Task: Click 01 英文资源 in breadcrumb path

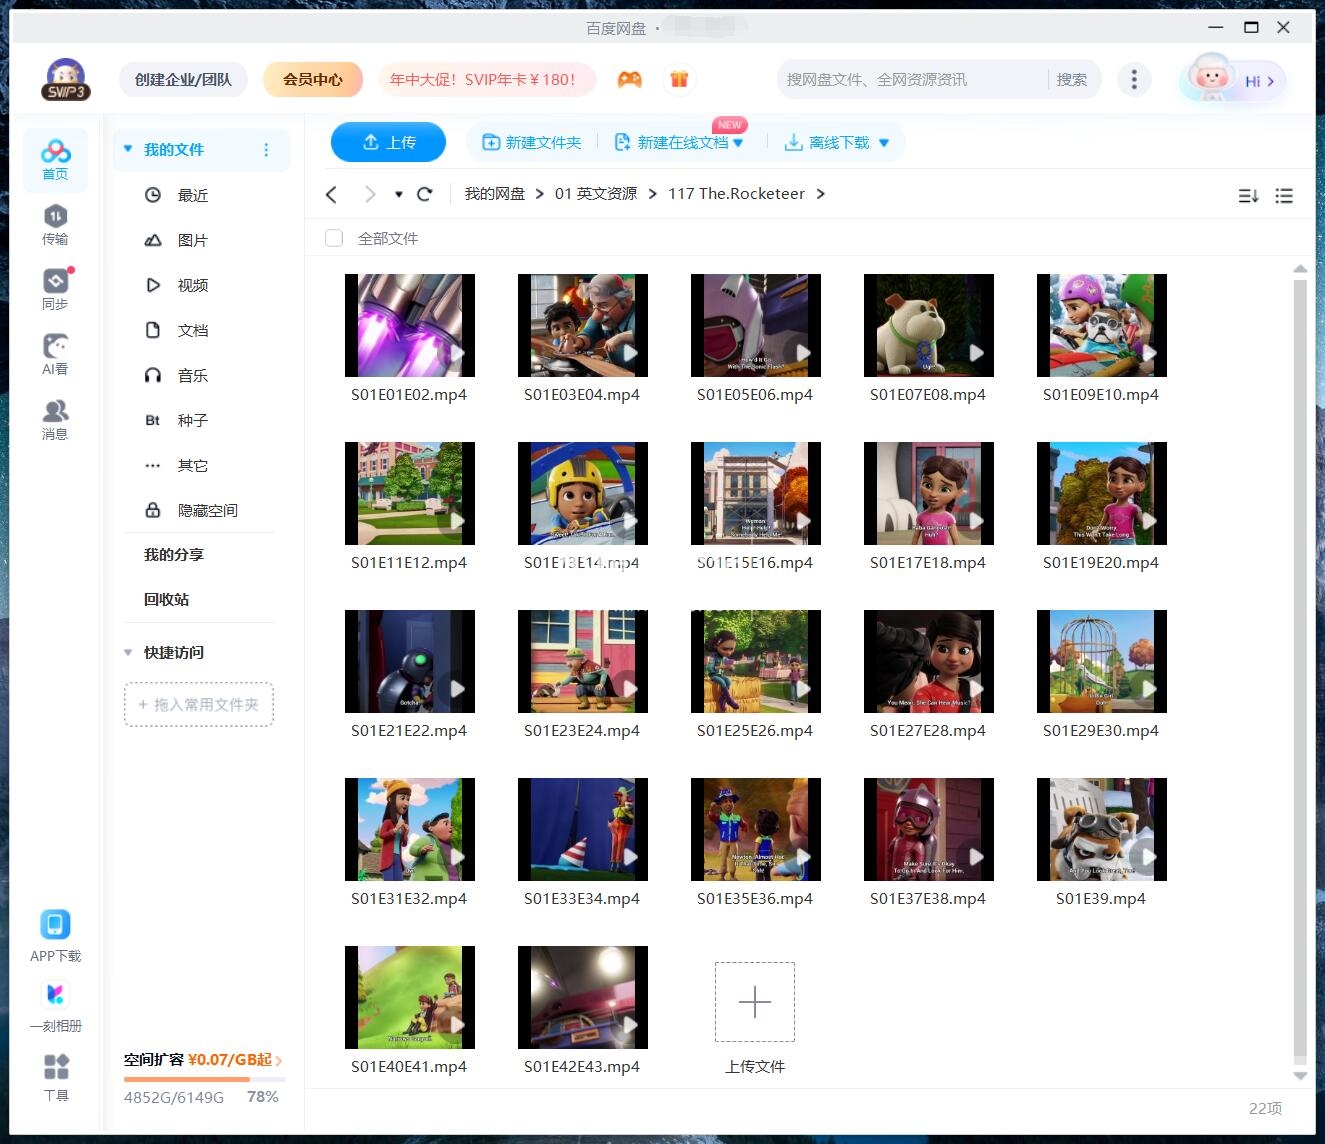Action: [x=596, y=194]
